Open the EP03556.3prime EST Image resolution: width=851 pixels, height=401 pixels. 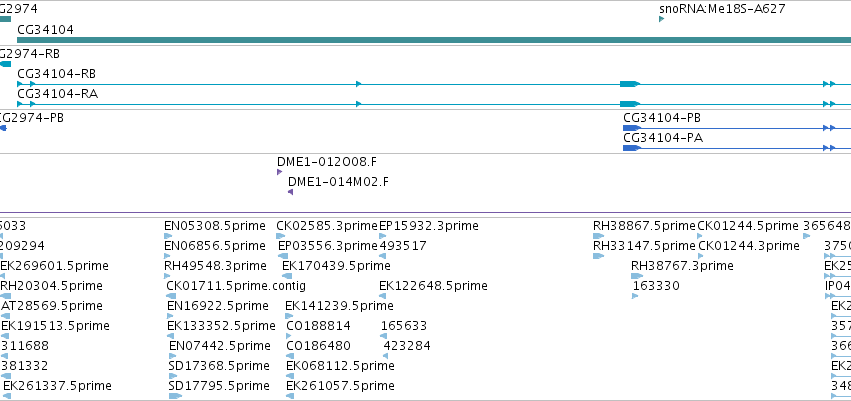[328, 246]
